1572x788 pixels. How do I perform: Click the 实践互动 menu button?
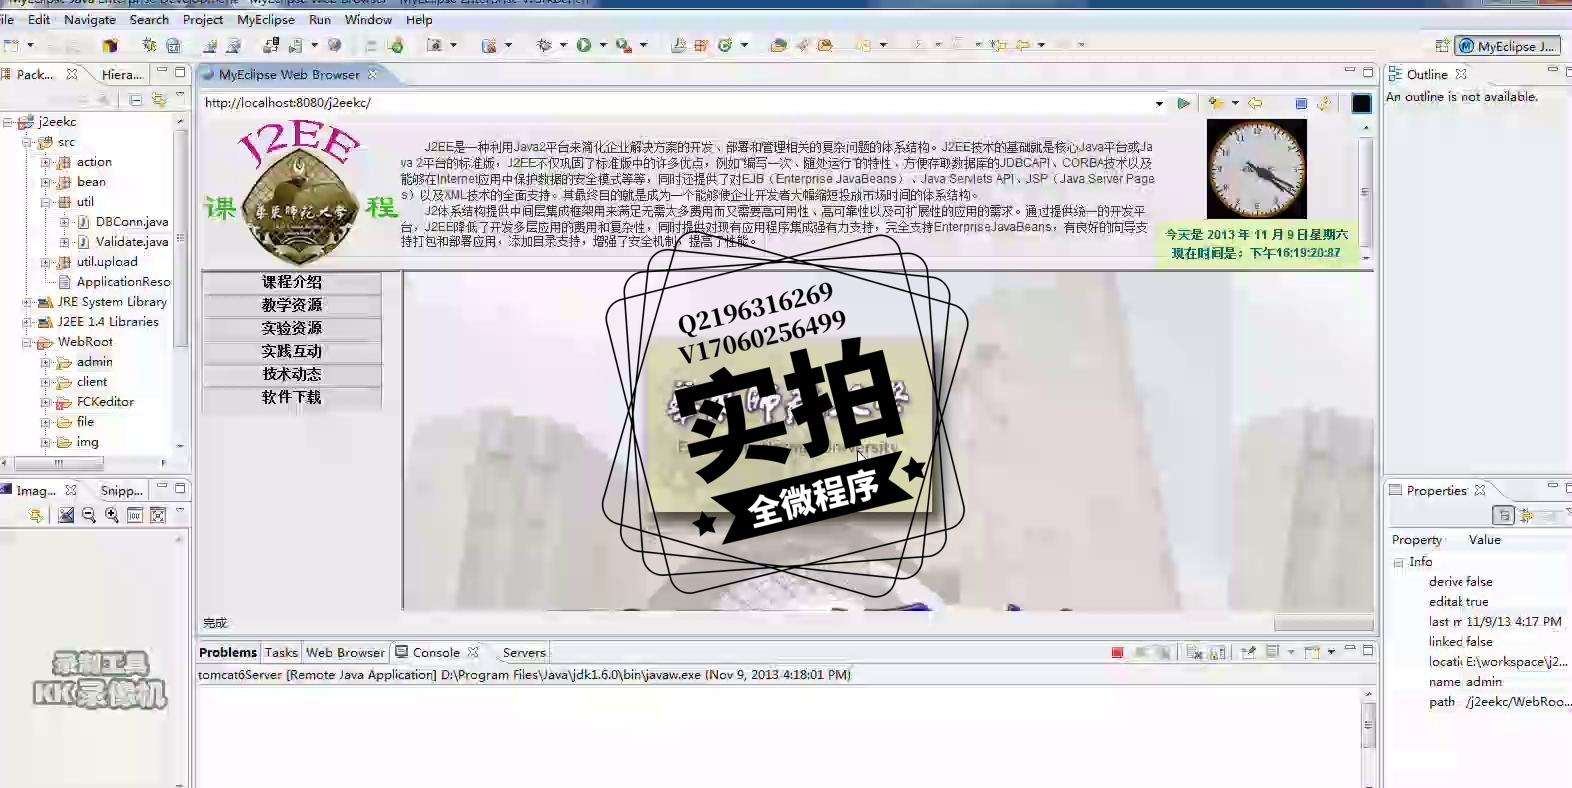click(292, 351)
